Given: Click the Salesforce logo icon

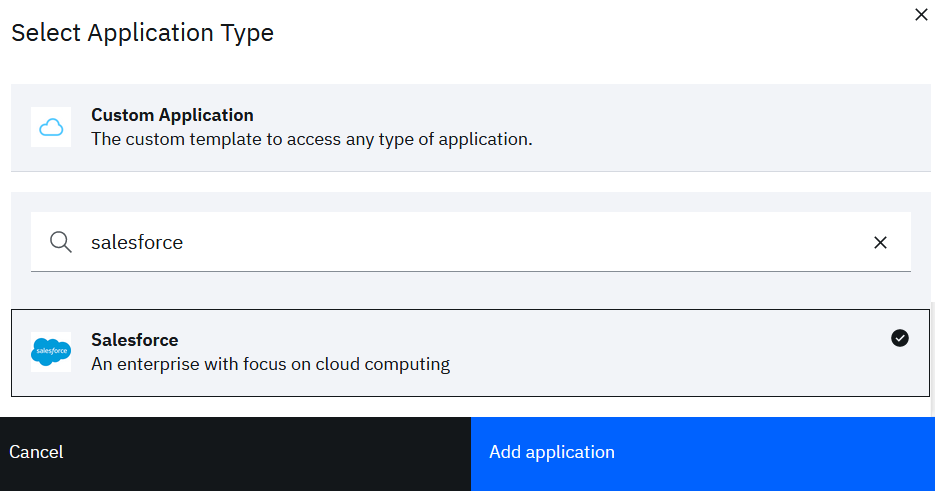Looking at the screenshot, I should (51, 352).
